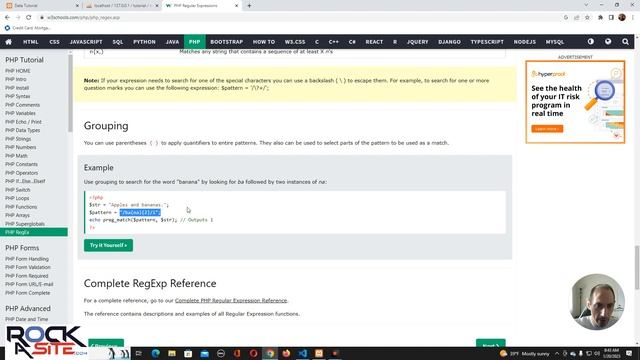Open a new browser tab
Viewport: 640px width, 360px height.
(x=249, y=6)
